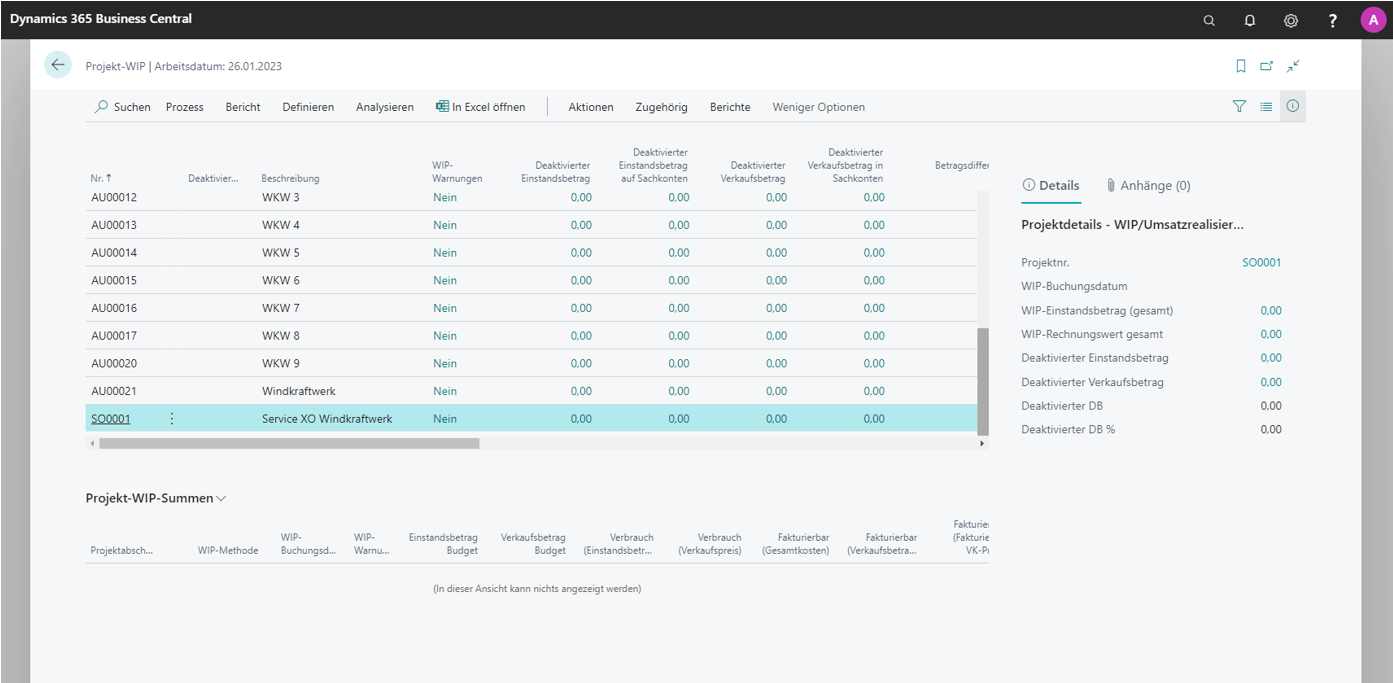Toggle the FactBox information pane icon

point(1293,106)
